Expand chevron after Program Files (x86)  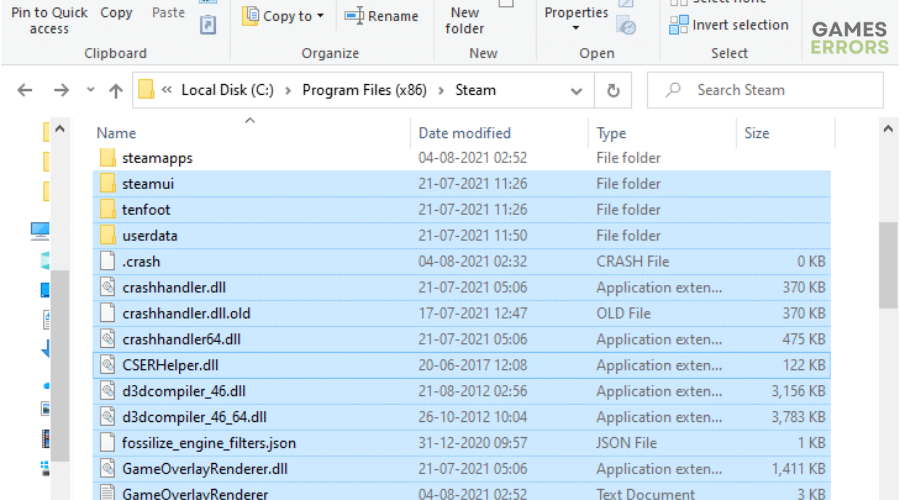(x=441, y=91)
